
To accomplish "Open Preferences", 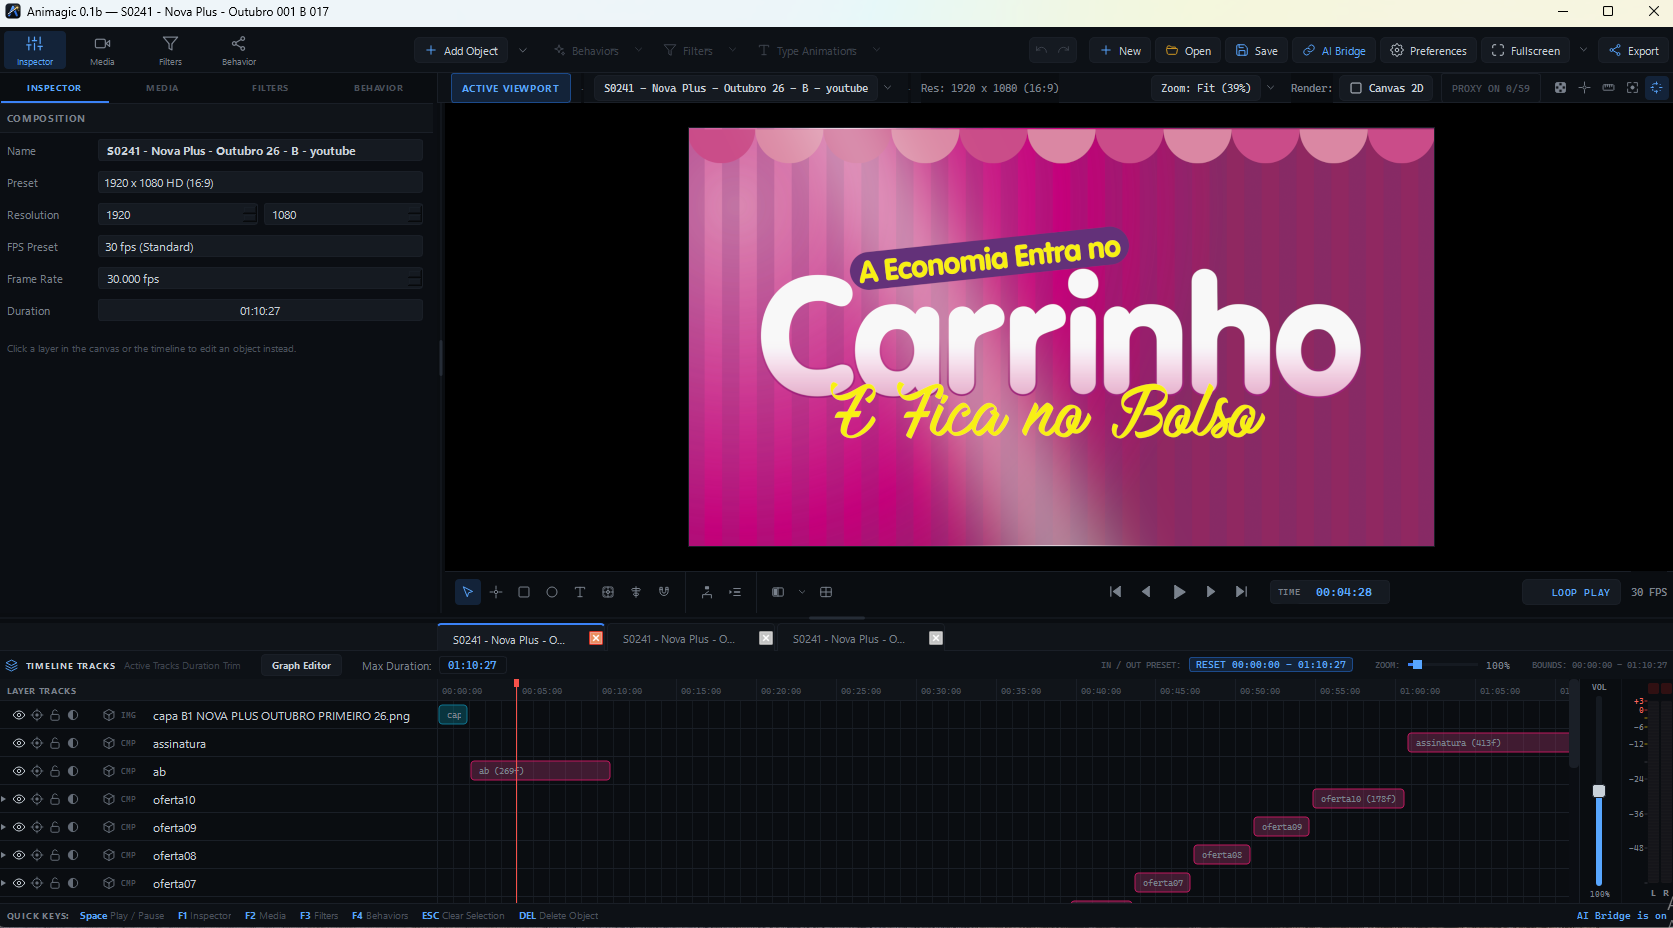I will (x=1427, y=50).
